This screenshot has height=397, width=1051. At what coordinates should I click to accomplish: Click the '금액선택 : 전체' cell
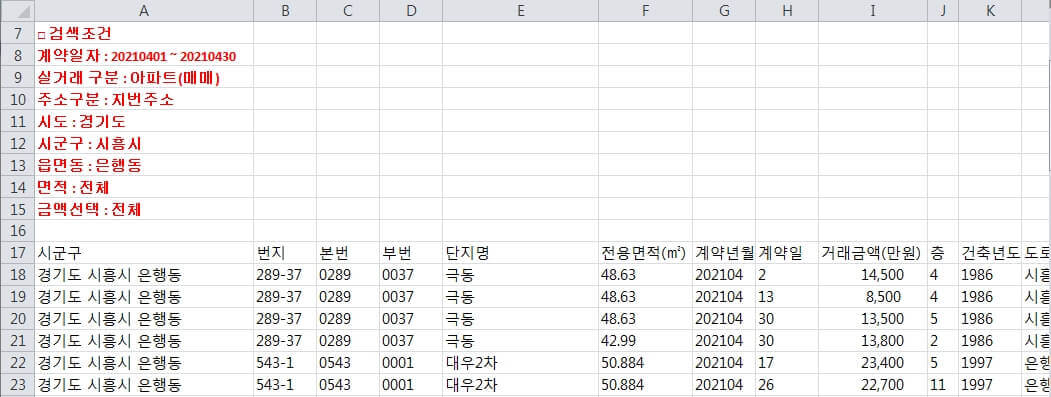pyautogui.click(x=143, y=209)
